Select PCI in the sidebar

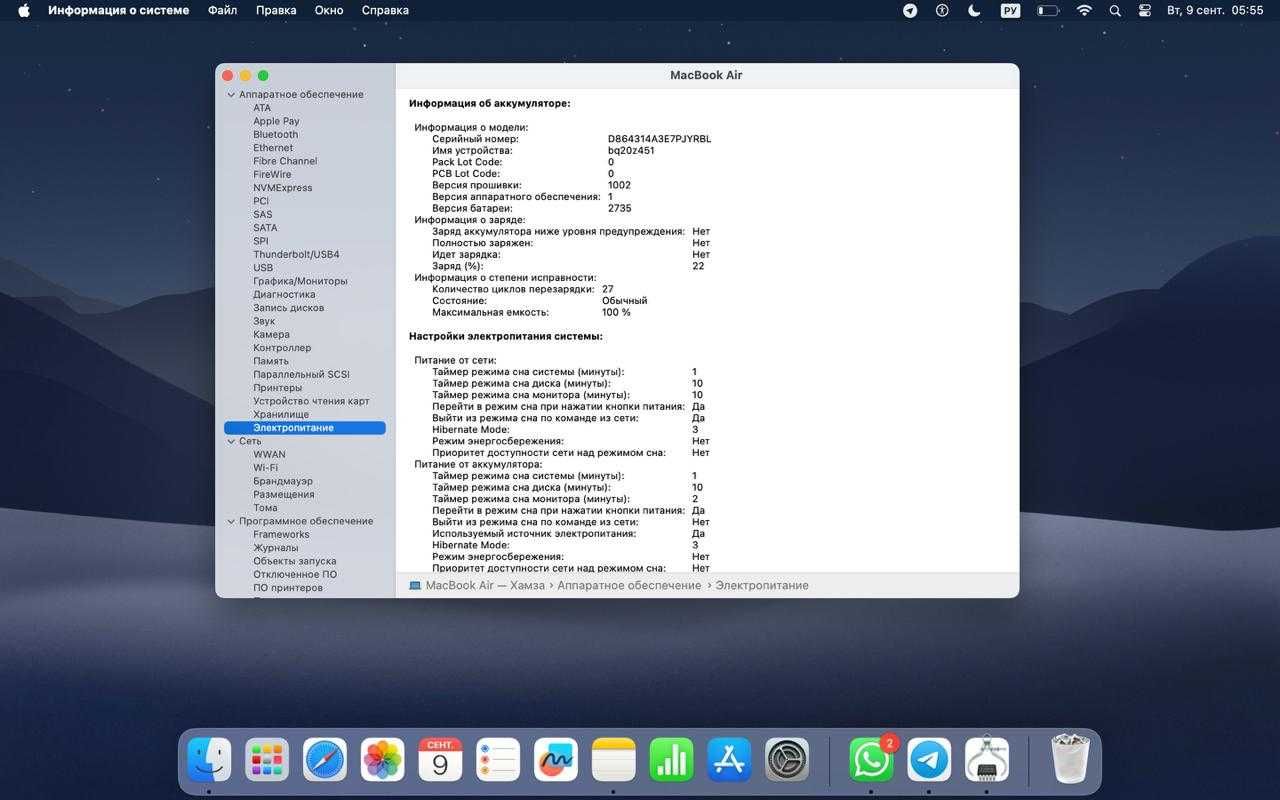(x=261, y=201)
